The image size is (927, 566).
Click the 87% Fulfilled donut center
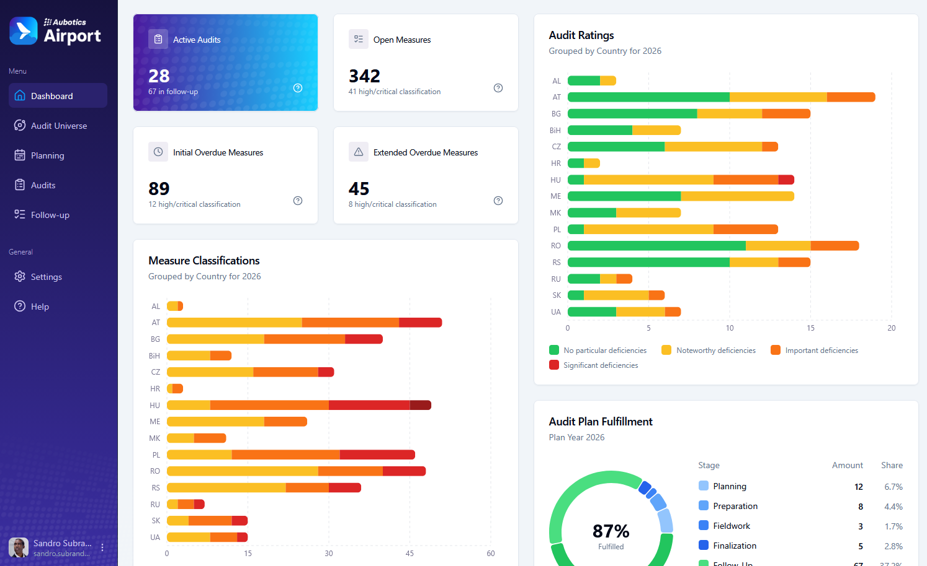pos(611,535)
